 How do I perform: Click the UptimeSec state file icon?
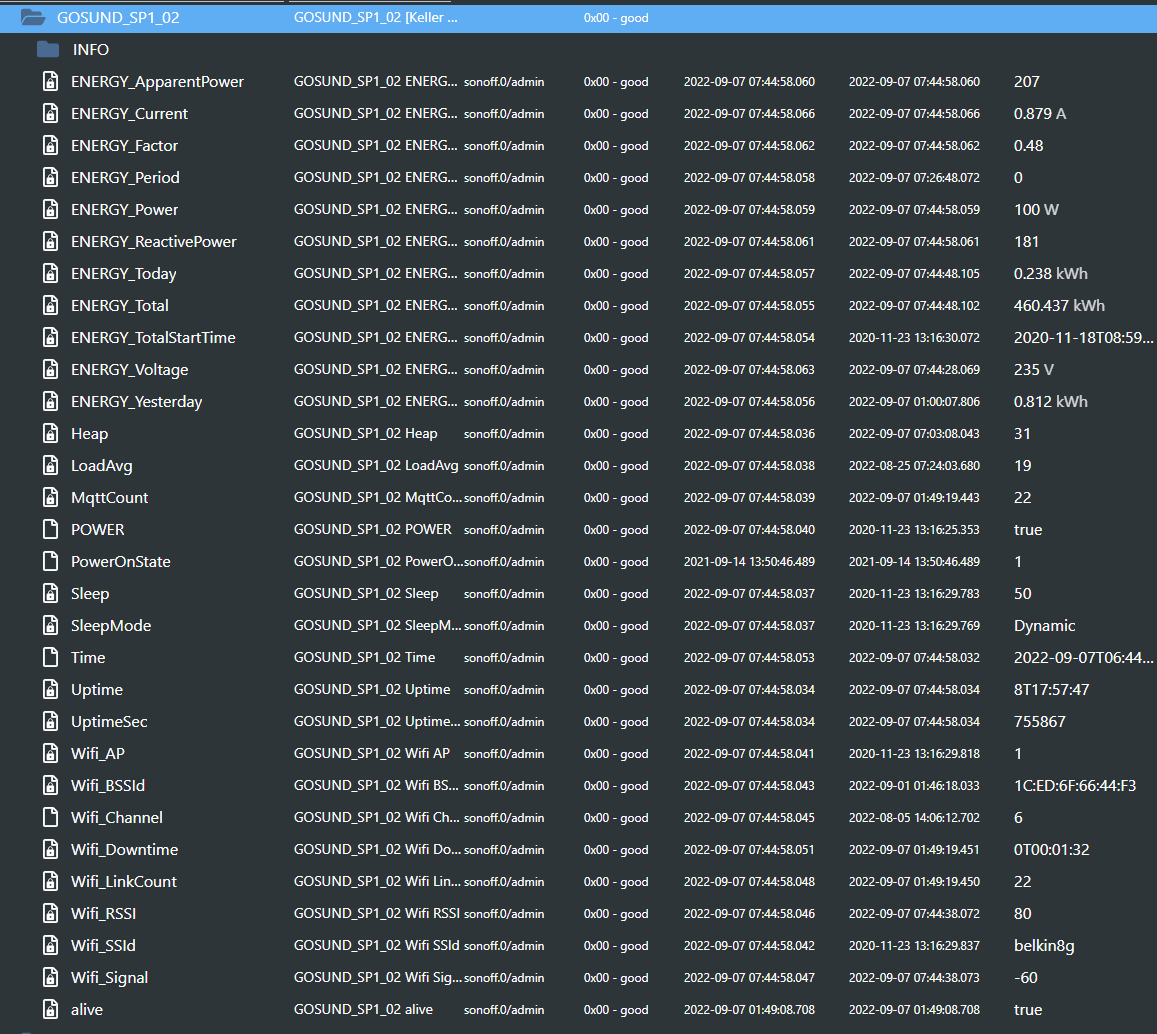(50, 721)
